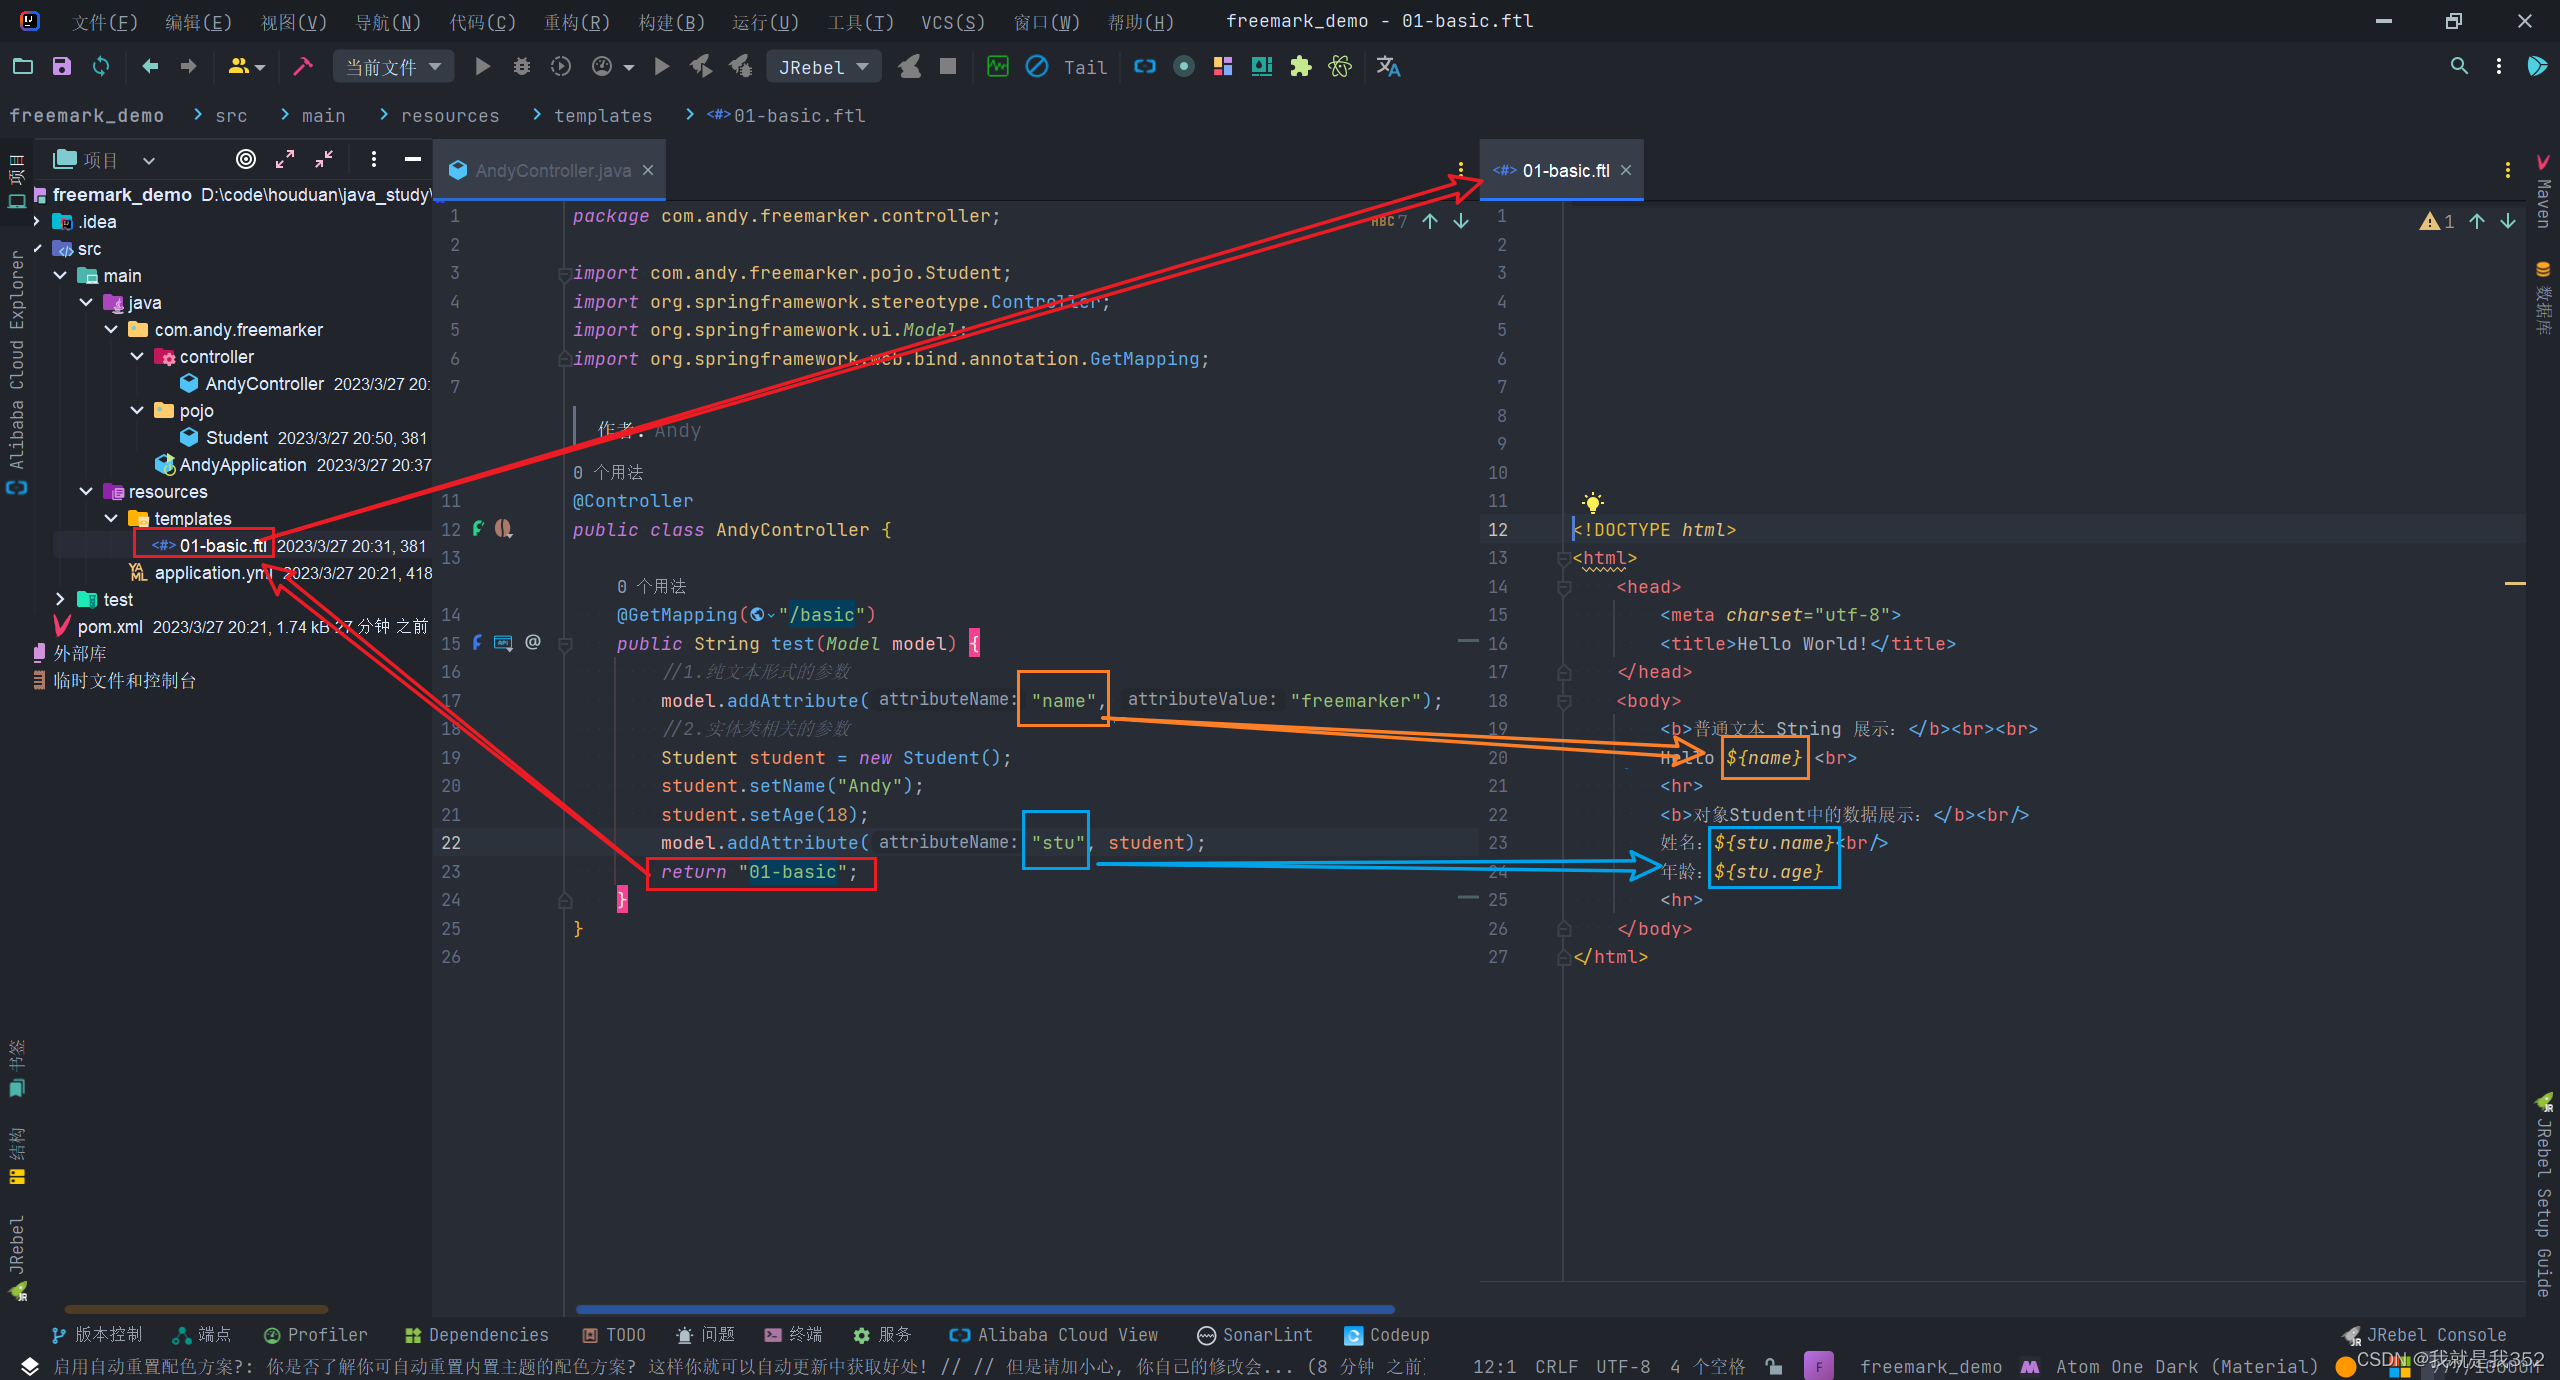Expand the test folder in project tree
Screen dimensions: 2560x1380
(60, 600)
